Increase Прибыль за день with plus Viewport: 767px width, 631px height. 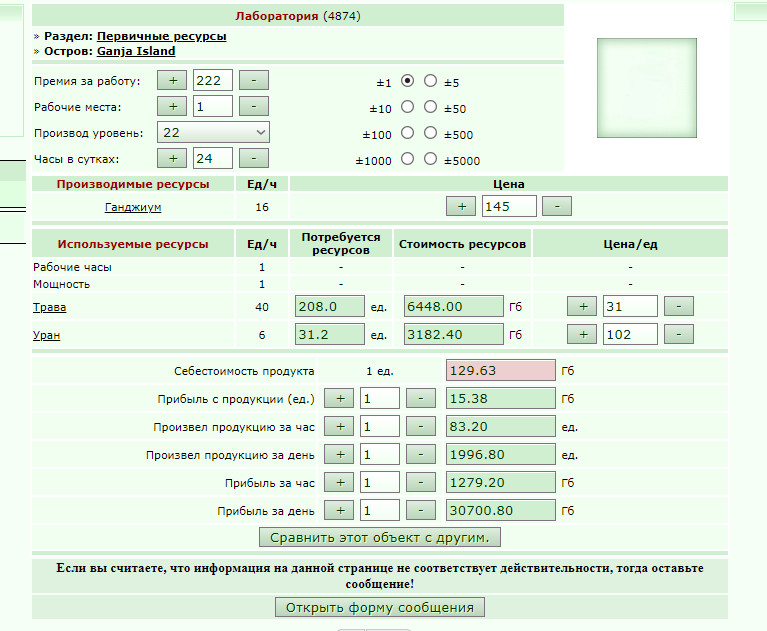pyautogui.click(x=339, y=510)
